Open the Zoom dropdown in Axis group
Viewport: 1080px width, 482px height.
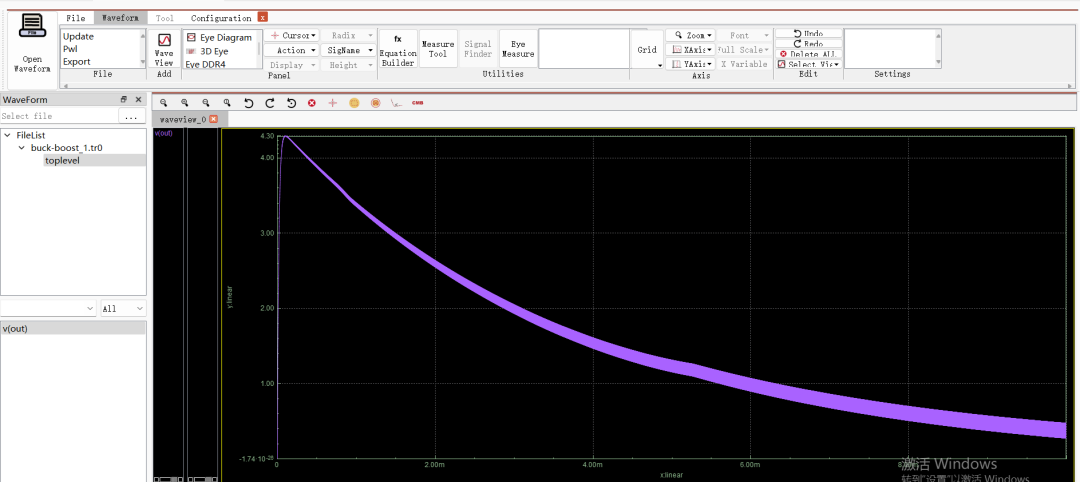[690, 35]
